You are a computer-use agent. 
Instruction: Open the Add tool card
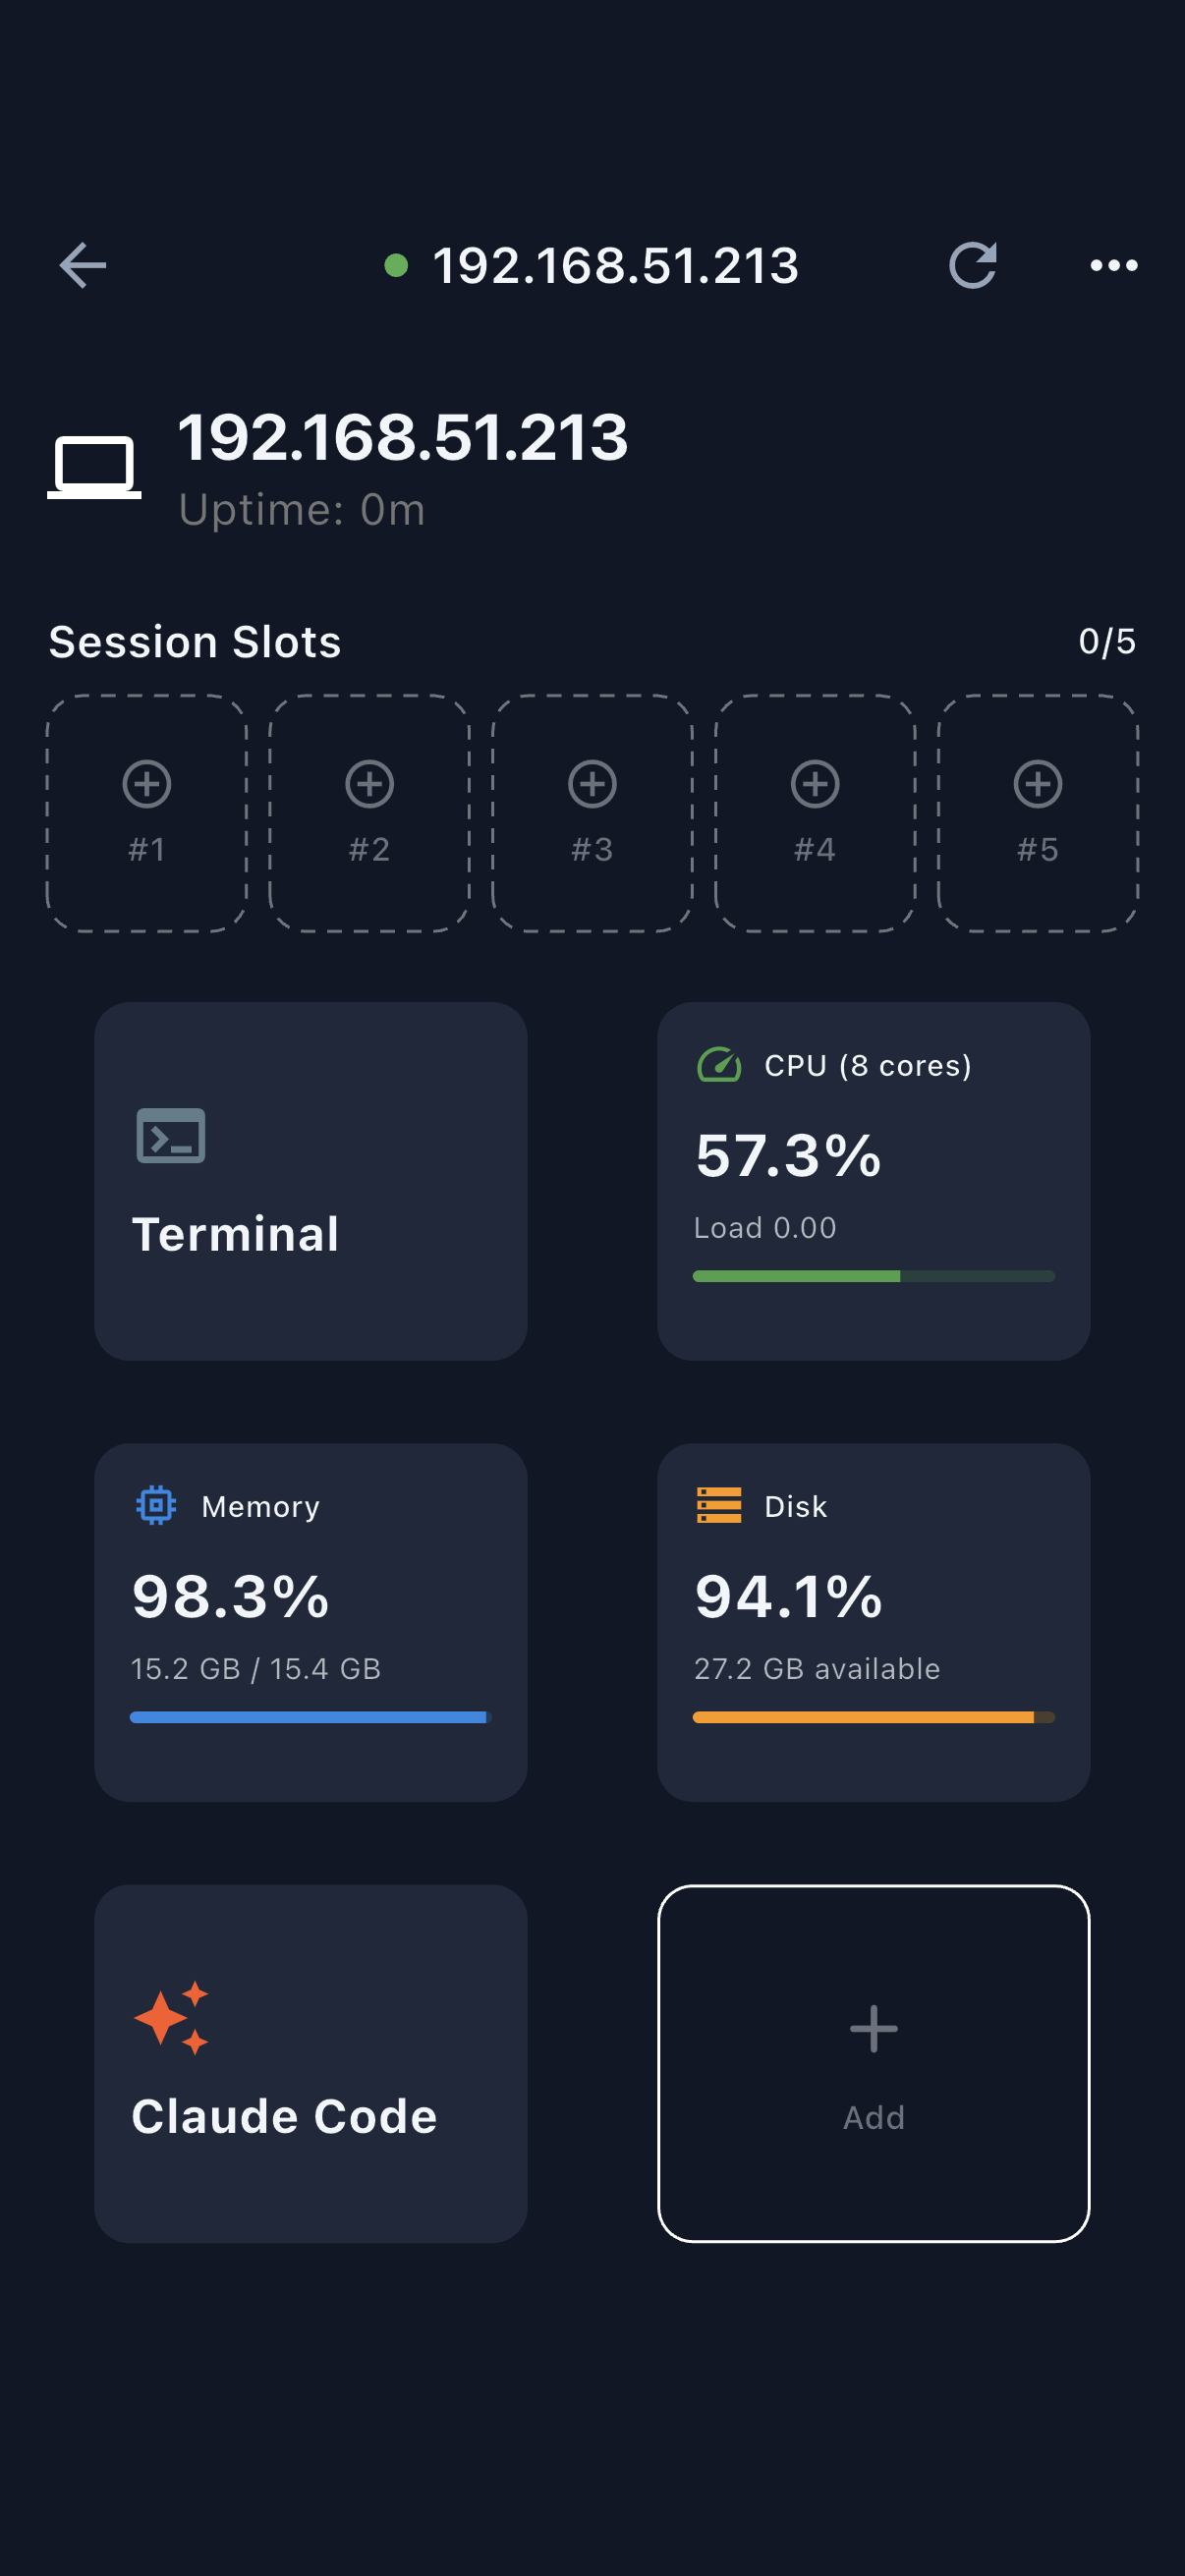point(873,2055)
